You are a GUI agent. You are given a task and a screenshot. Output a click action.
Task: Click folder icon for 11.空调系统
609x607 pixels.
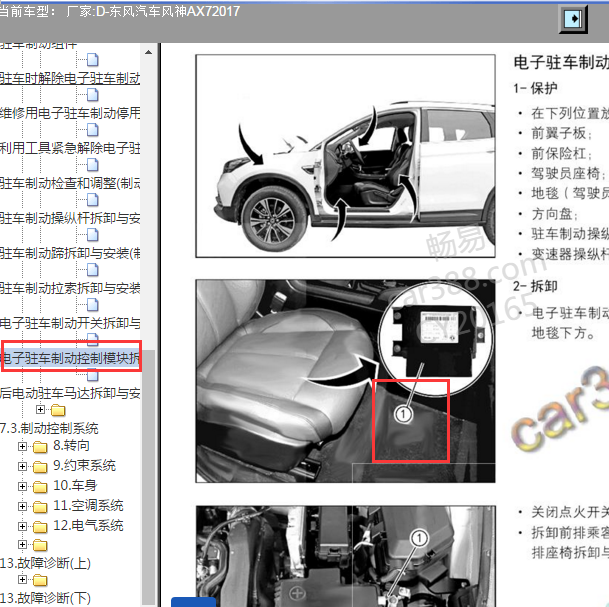(40, 507)
